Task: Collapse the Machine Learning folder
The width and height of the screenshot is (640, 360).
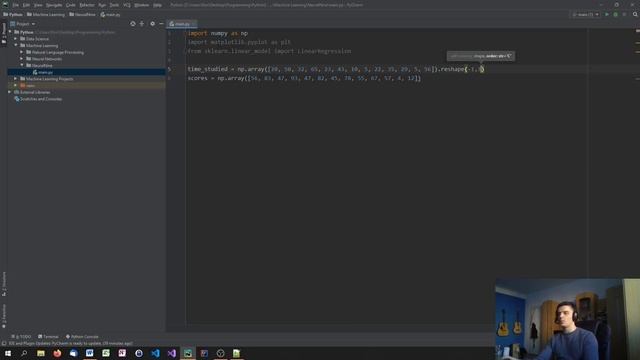Action: 16,45
